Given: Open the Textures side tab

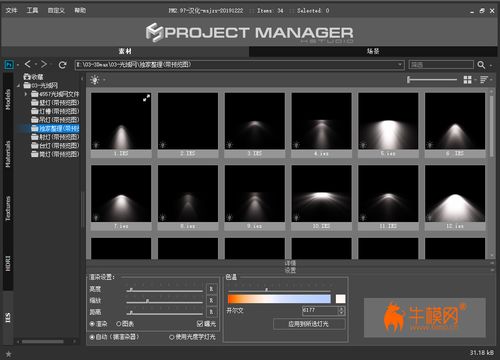Looking at the screenshot, I should click(x=8, y=208).
